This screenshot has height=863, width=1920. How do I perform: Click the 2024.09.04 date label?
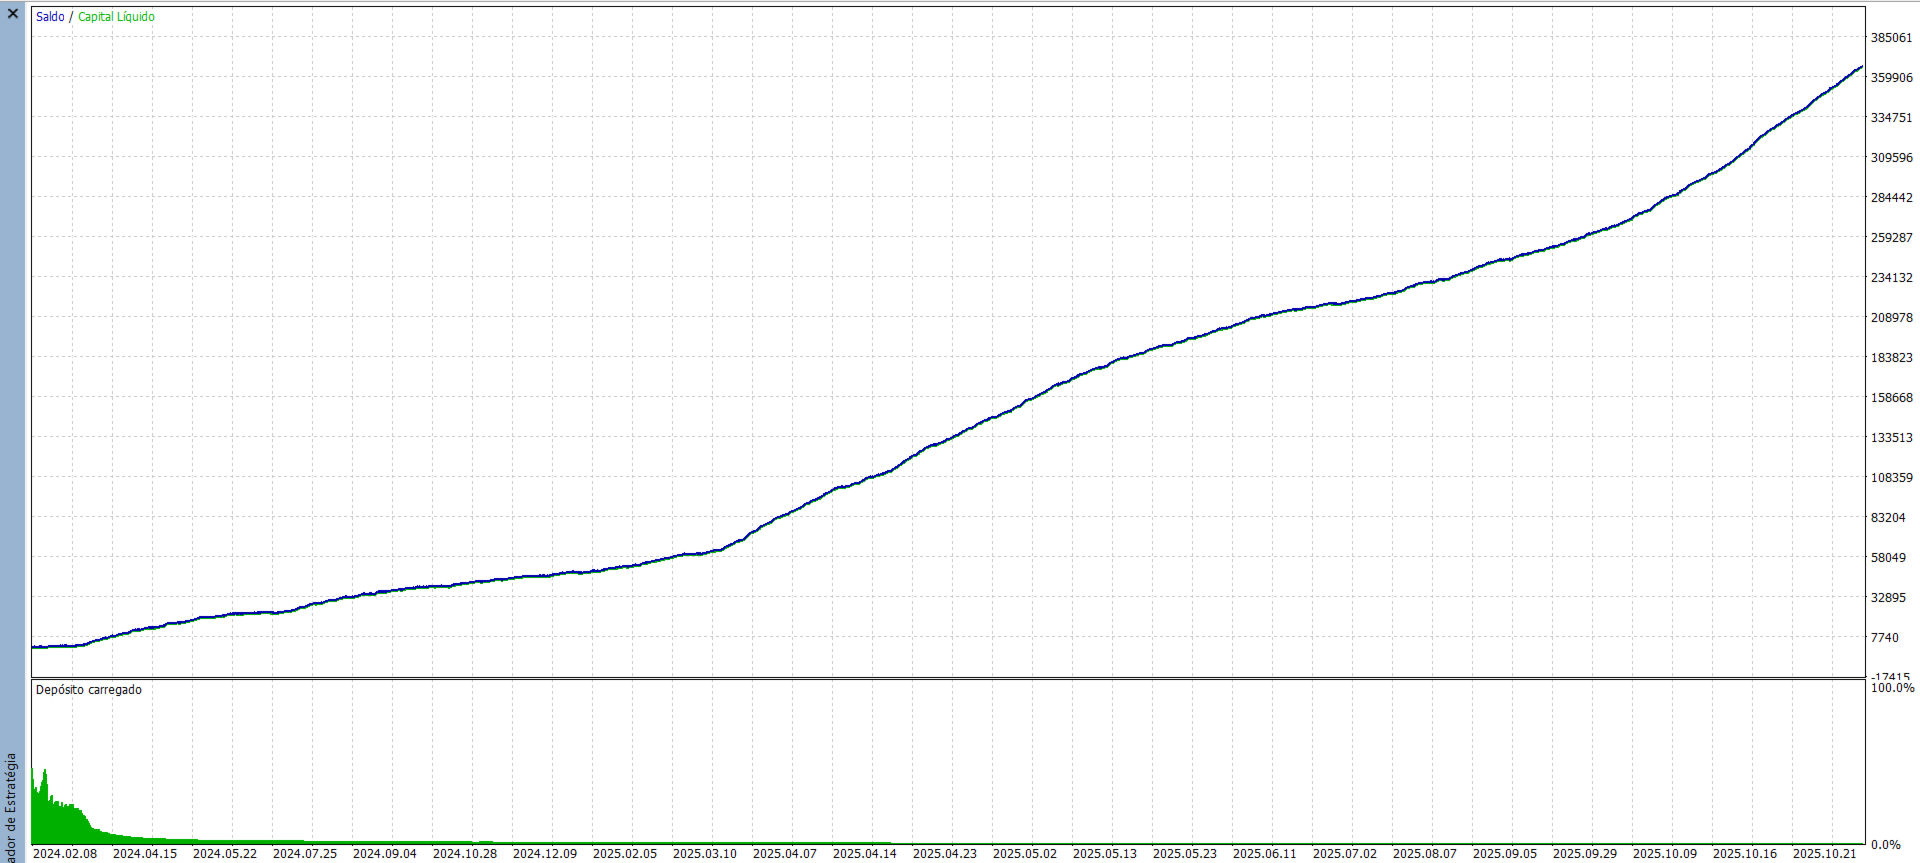coord(385,854)
